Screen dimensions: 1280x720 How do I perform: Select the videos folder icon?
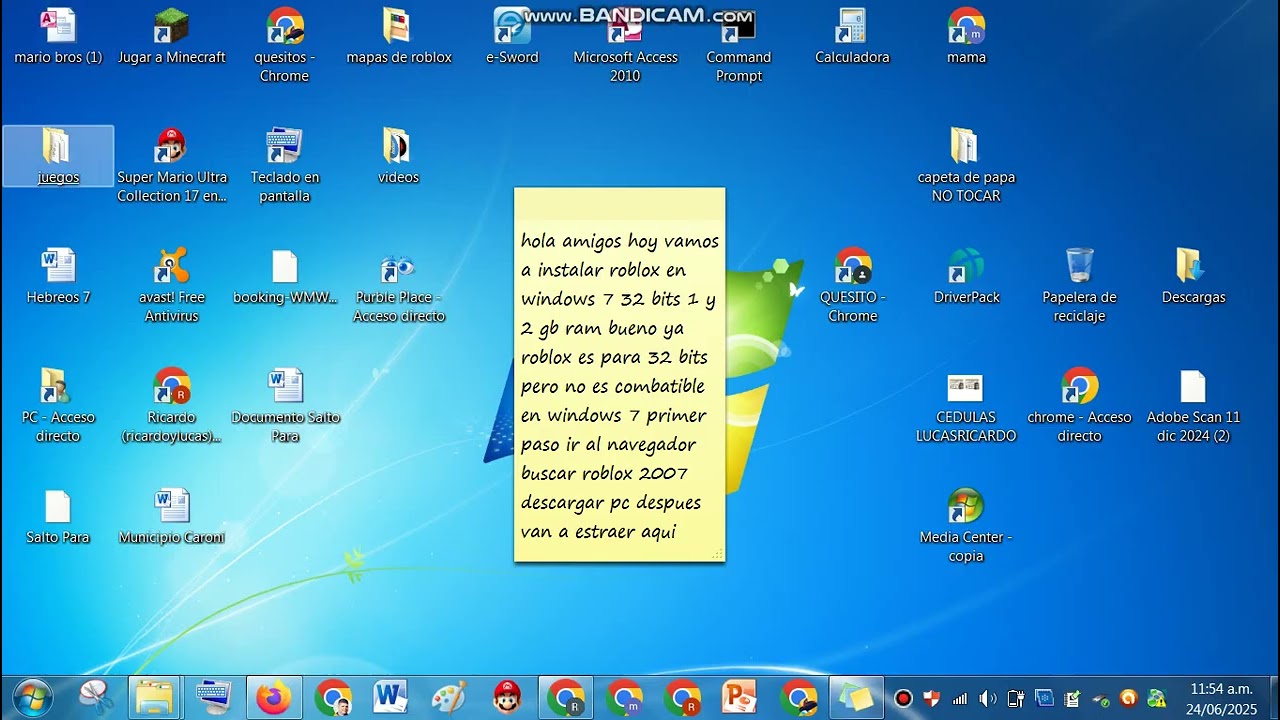[398, 156]
